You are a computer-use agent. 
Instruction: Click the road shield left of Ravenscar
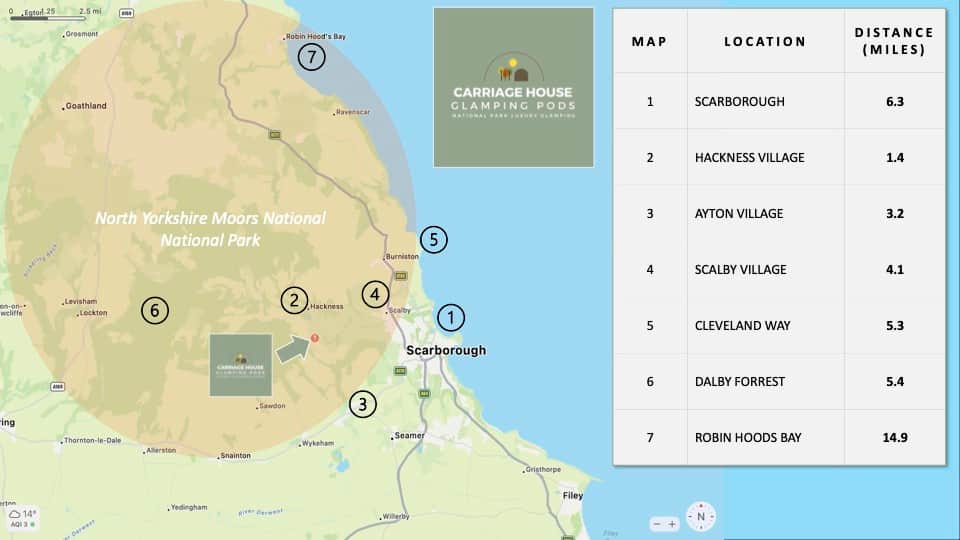point(275,135)
